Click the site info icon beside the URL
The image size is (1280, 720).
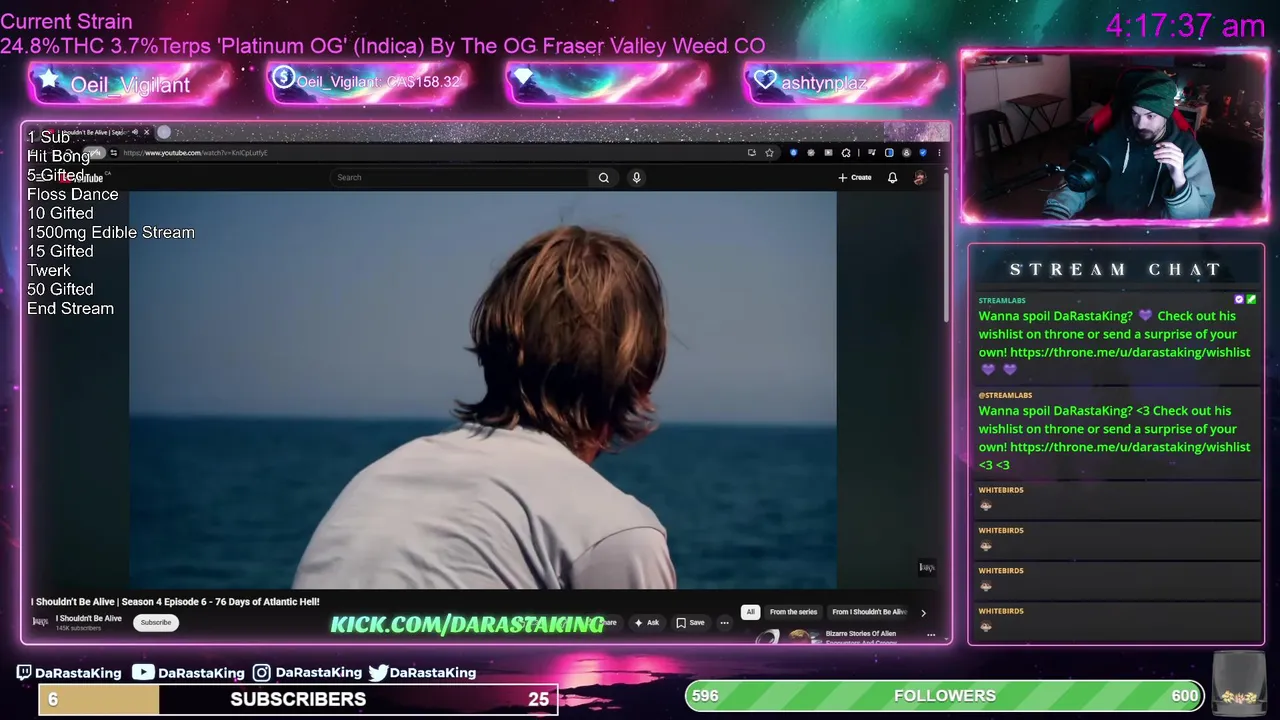[x=113, y=153]
